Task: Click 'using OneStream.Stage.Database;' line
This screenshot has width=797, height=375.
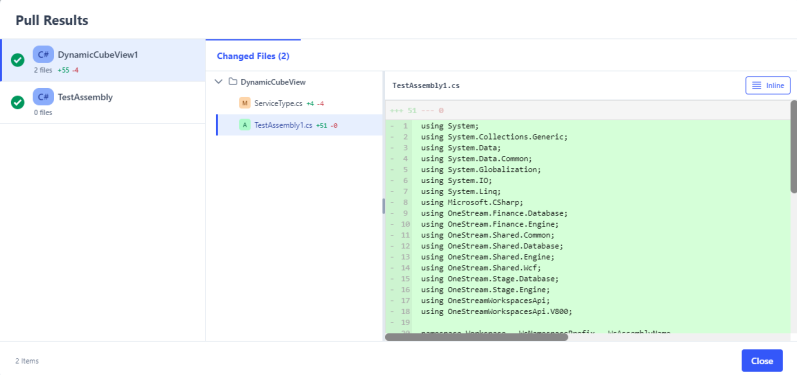Action: pos(490,278)
